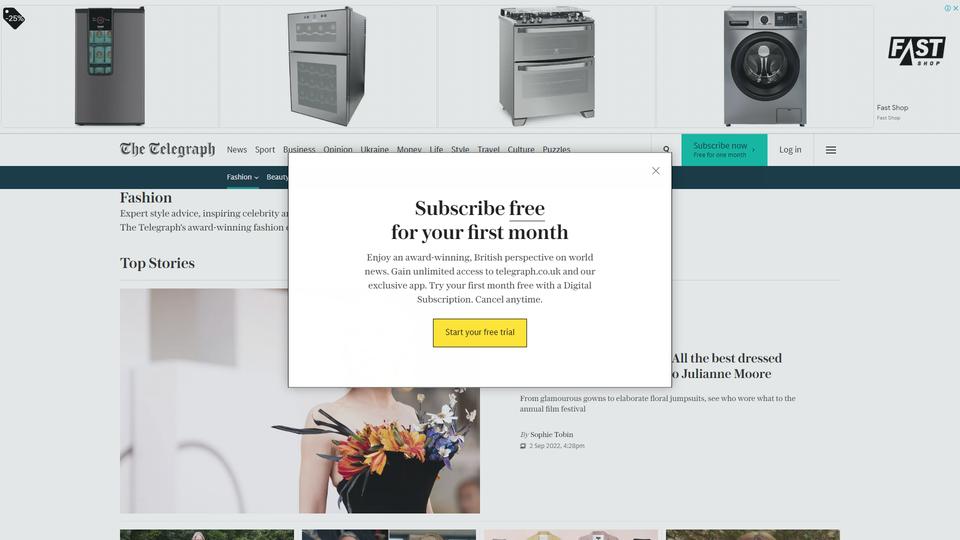
Task: Expand the Fashion dropdown in the sub-navigation
Action: point(242,177)
